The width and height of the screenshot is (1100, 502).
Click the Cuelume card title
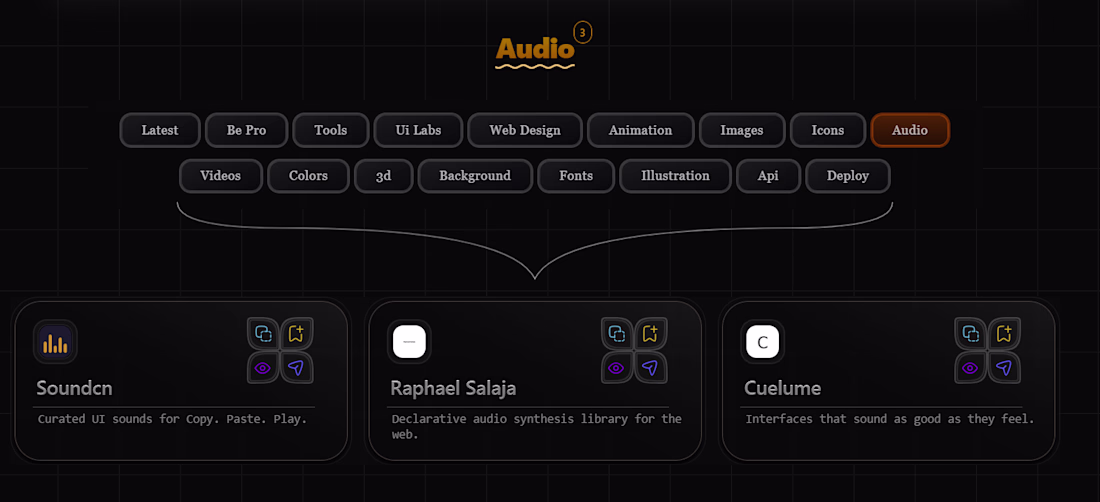782,388
